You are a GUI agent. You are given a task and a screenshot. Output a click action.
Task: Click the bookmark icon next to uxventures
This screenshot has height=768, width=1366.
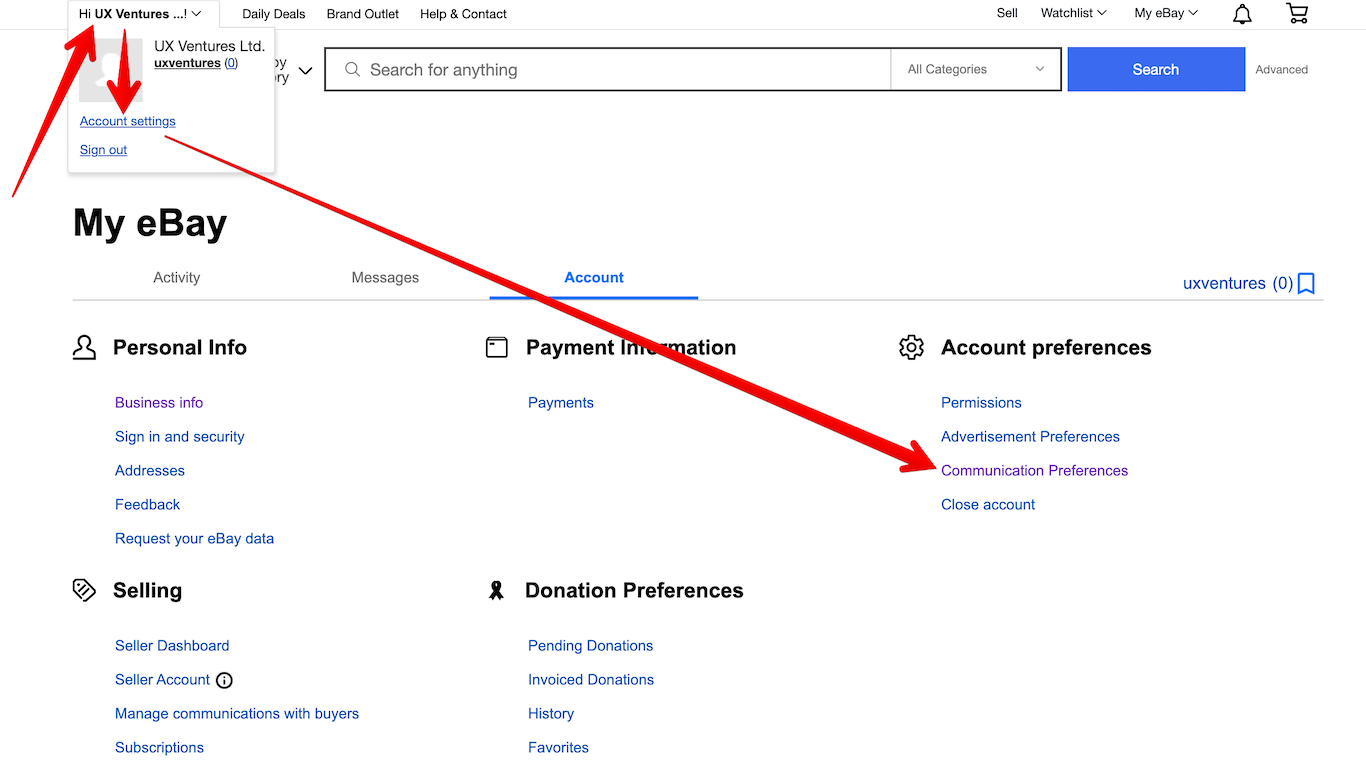pyautogui.click(x=1306, y=284)
